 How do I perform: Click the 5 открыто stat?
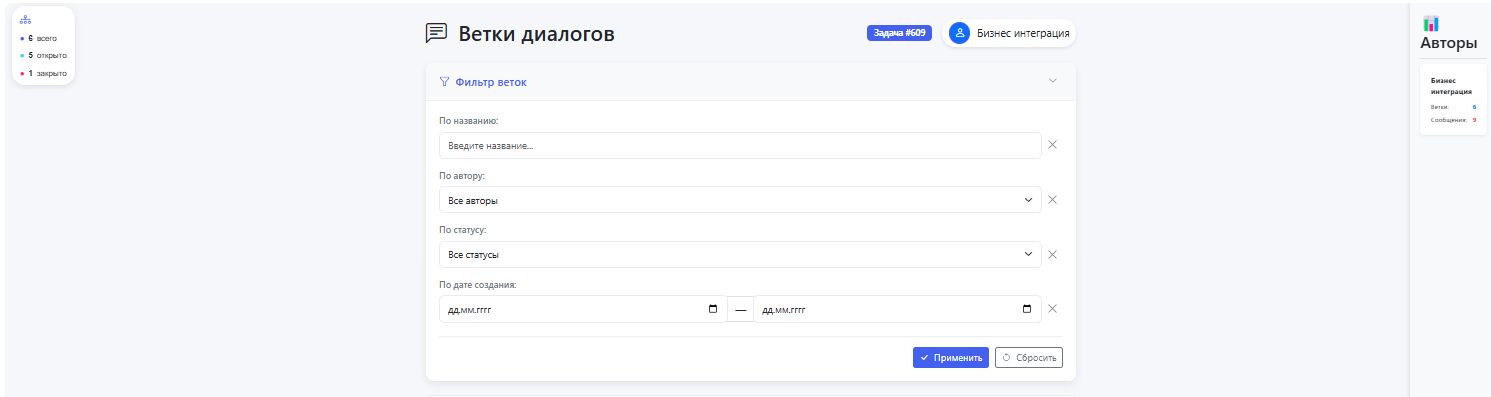(x=43, y=55)
